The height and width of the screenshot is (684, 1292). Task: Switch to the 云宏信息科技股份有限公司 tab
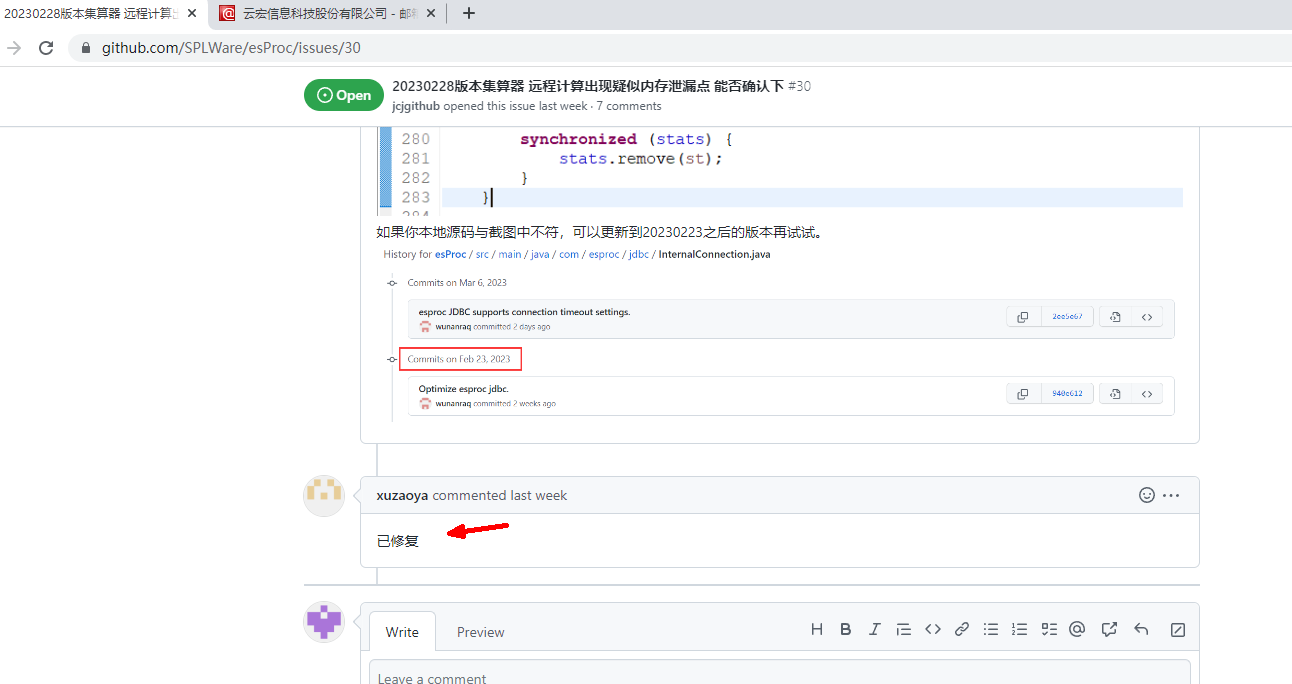(327, 13)
